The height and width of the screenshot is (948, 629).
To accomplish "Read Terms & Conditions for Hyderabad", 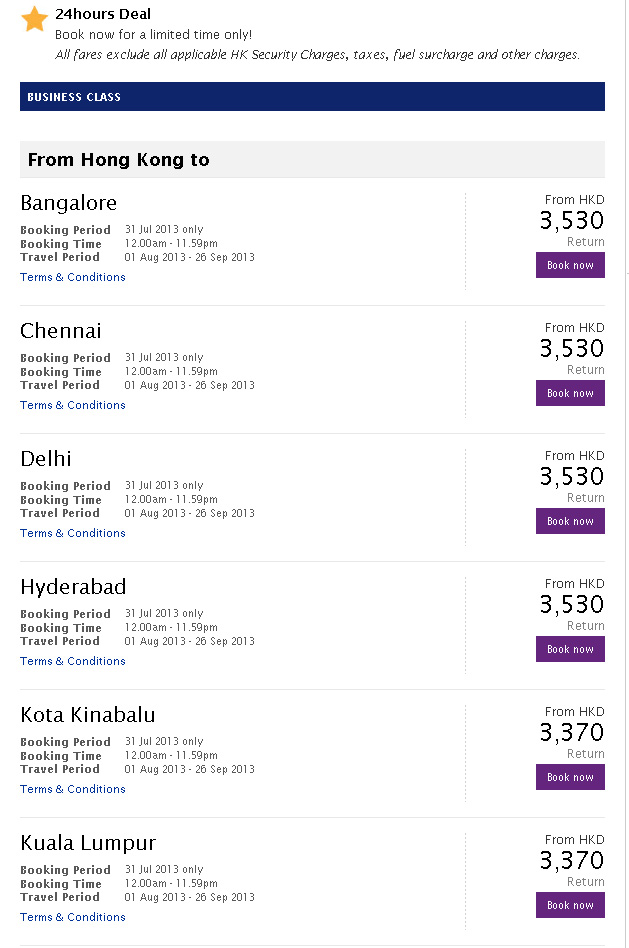I will click(73, 661).
